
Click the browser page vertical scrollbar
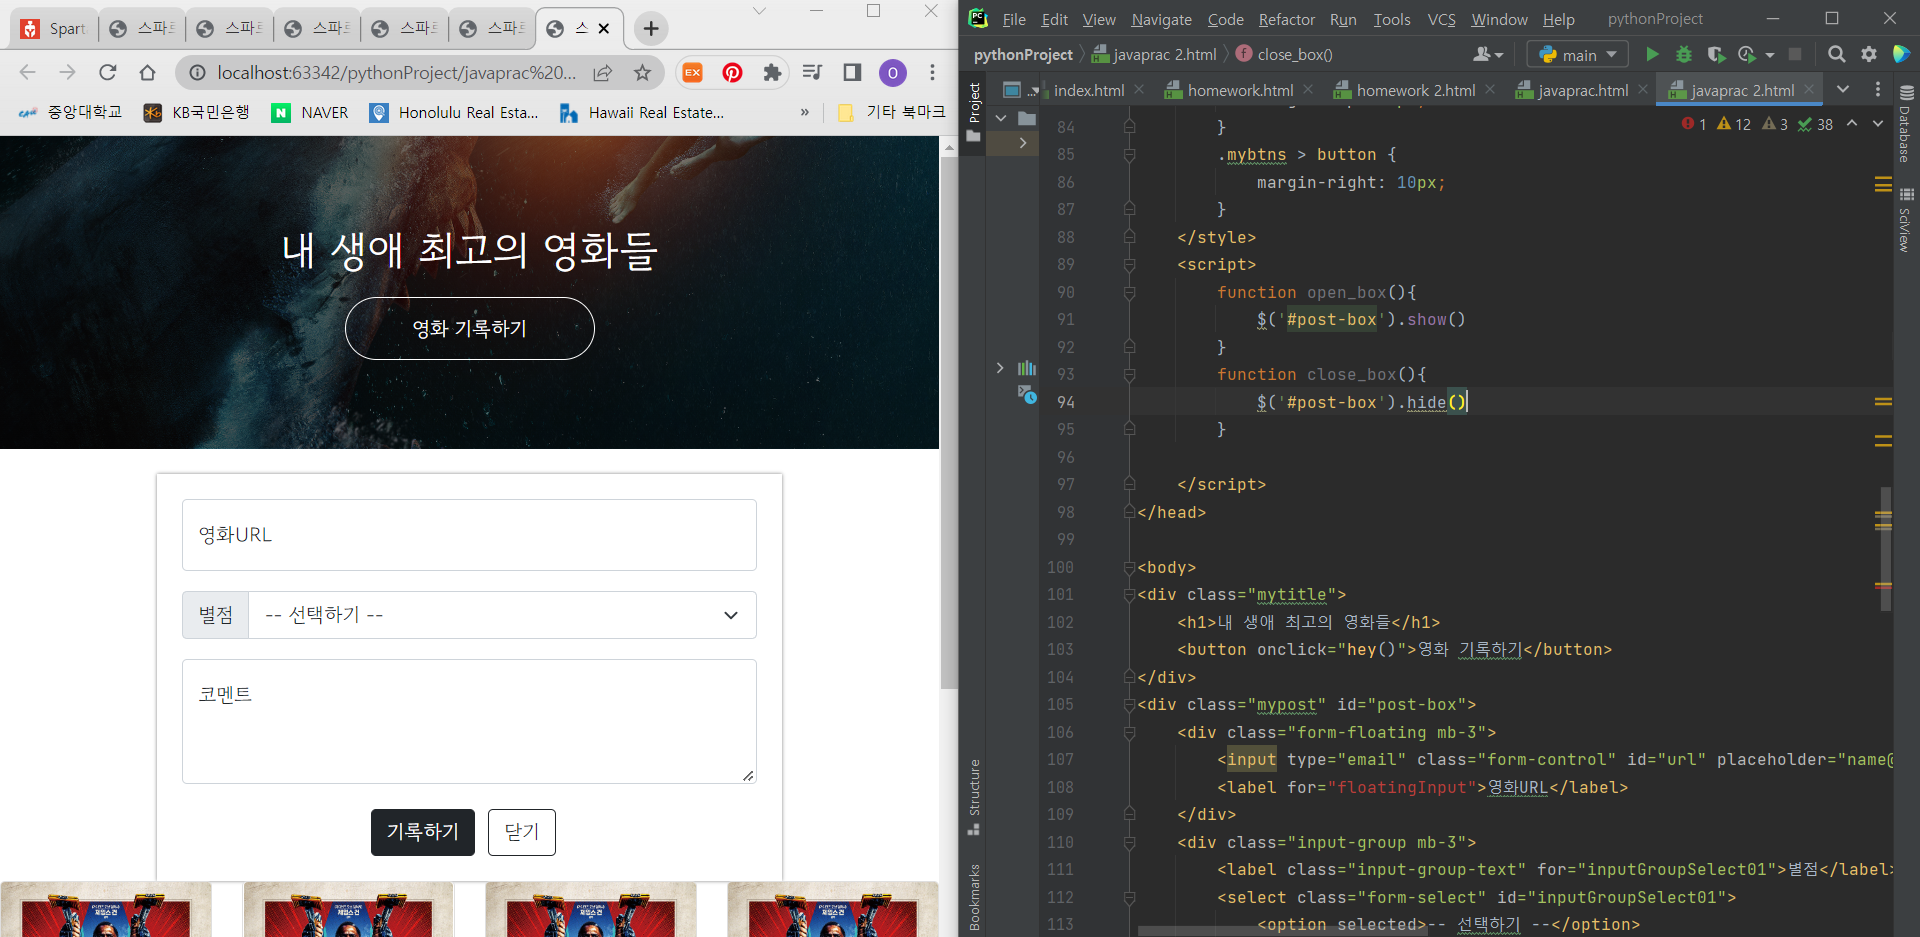949,421
